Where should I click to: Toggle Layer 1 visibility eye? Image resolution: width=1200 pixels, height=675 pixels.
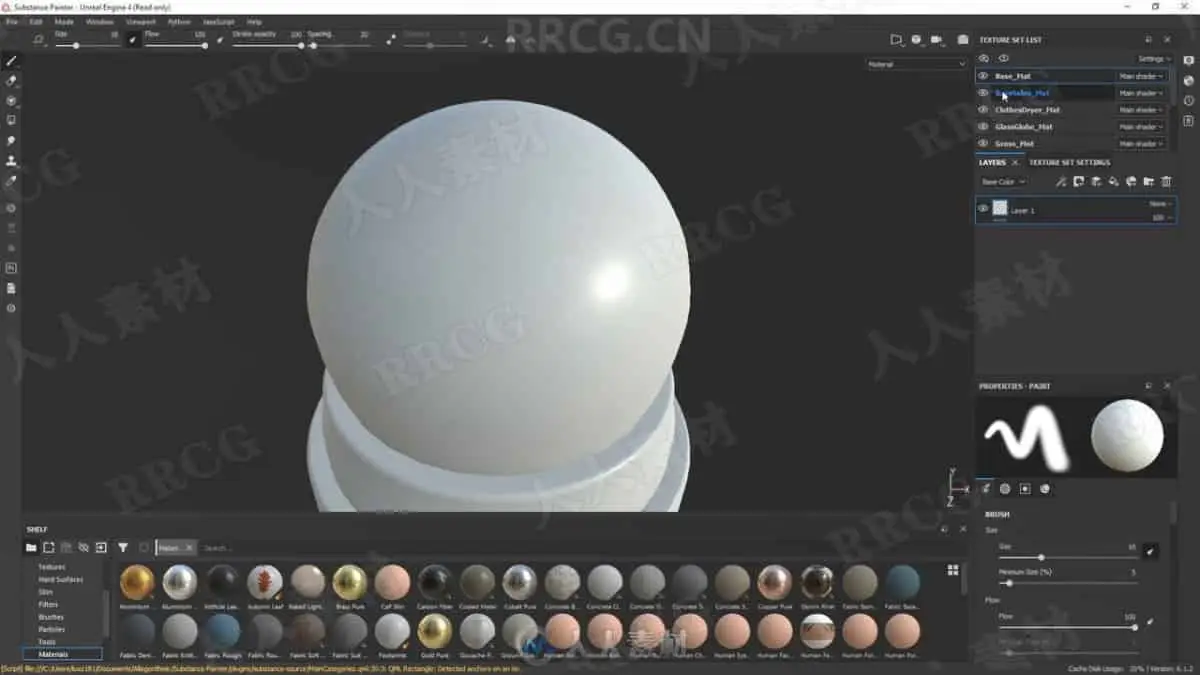click(983, 209)
